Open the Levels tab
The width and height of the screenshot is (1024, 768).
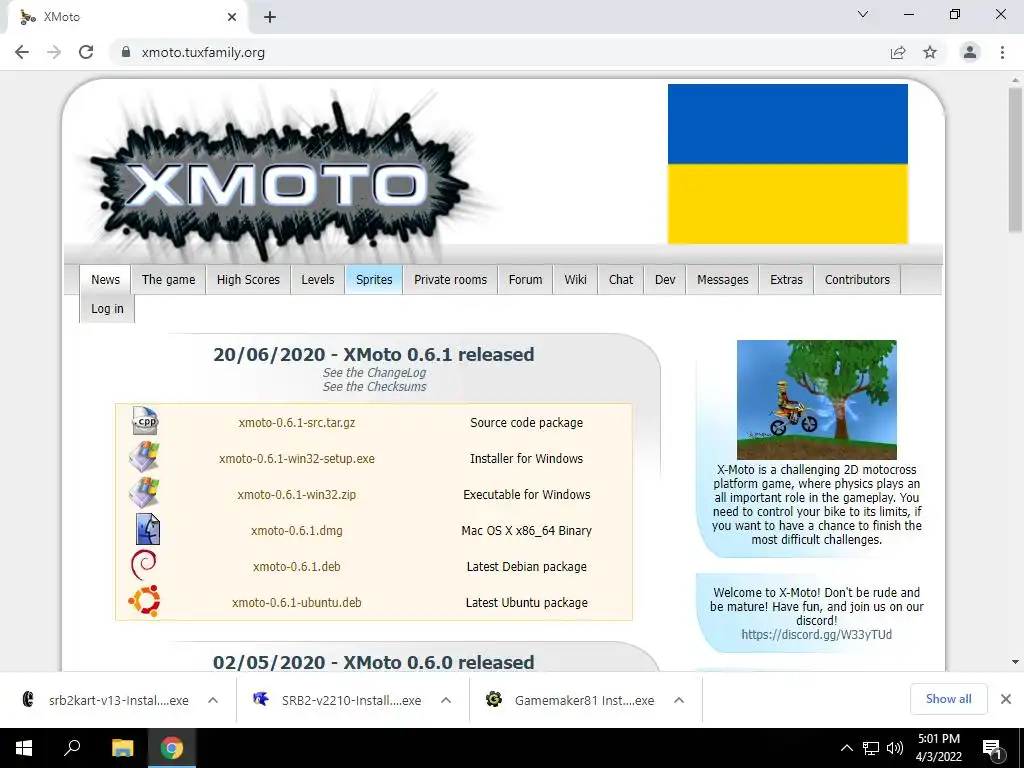317,280
